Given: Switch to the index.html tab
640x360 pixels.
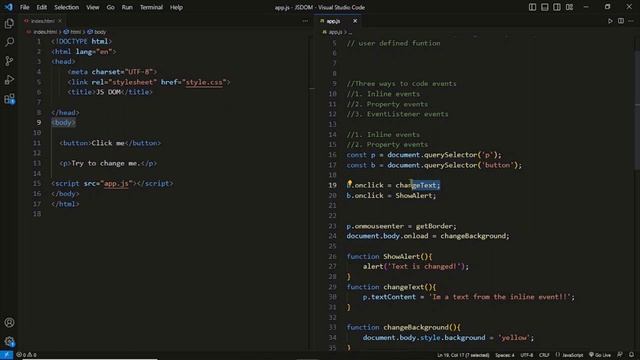Looking at the screenshot, I should click(42, 21).
